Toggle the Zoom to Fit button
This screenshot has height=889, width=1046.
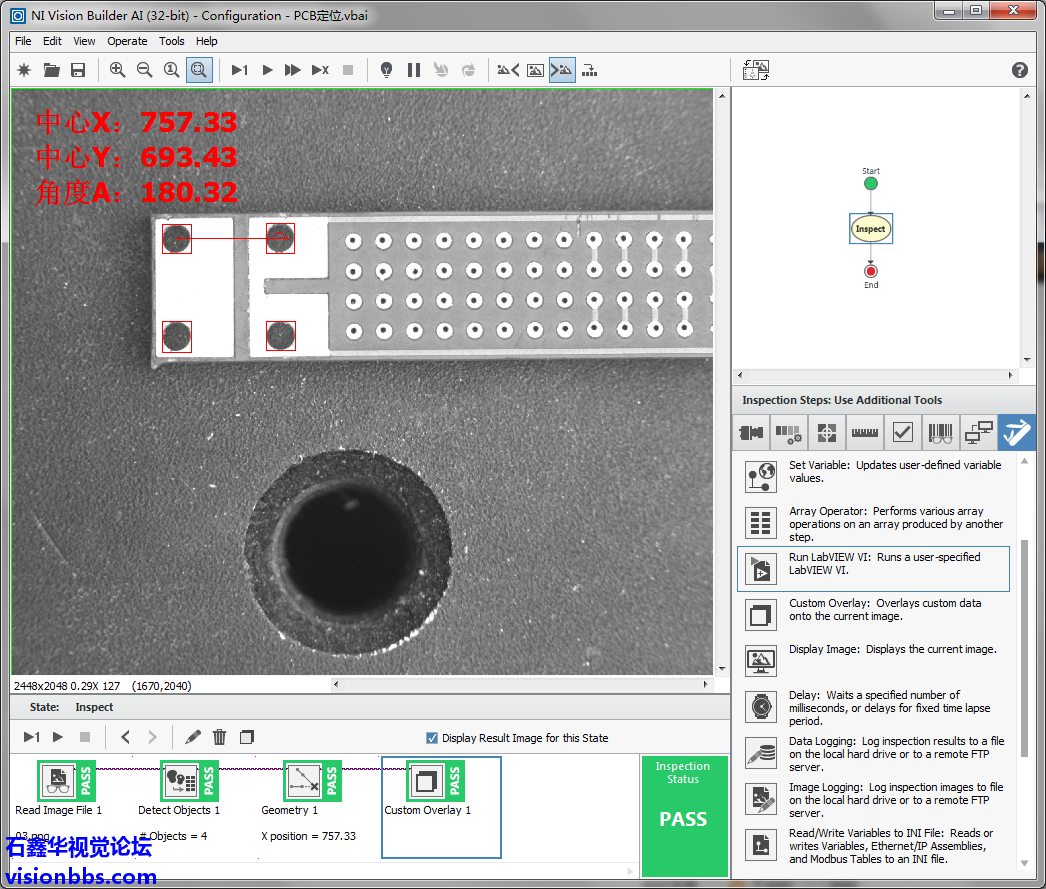click(199, 70)
